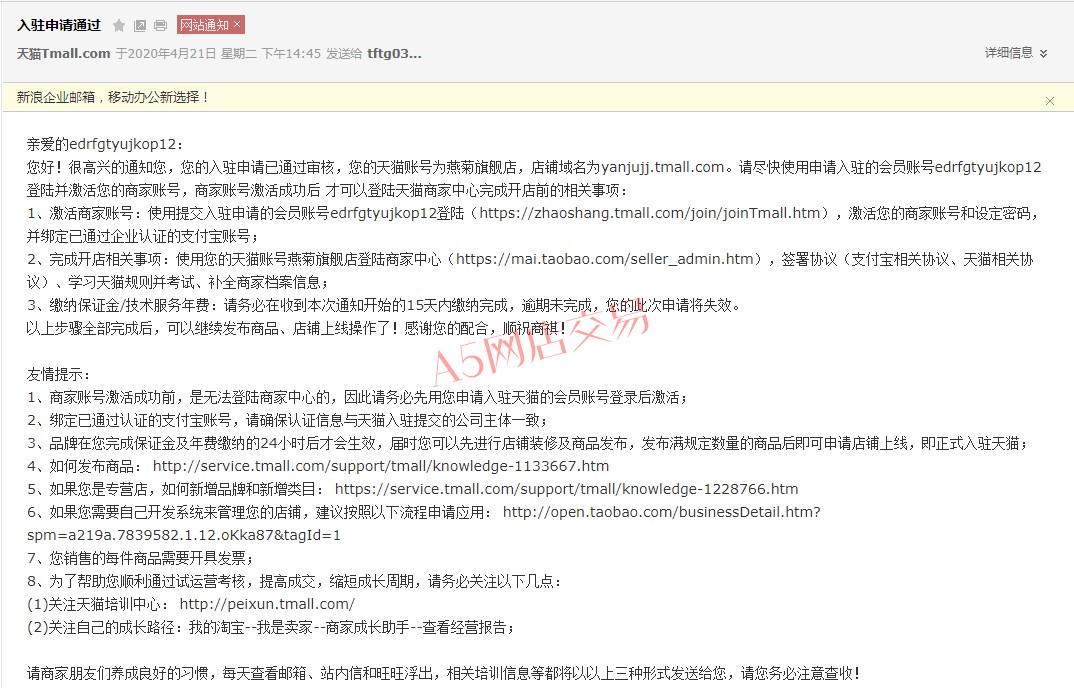Image resolution: width=1074 pixels, height=688 pixels.
Task: Open peixun.tmall.com training link
Action: (x=267, y=604)
